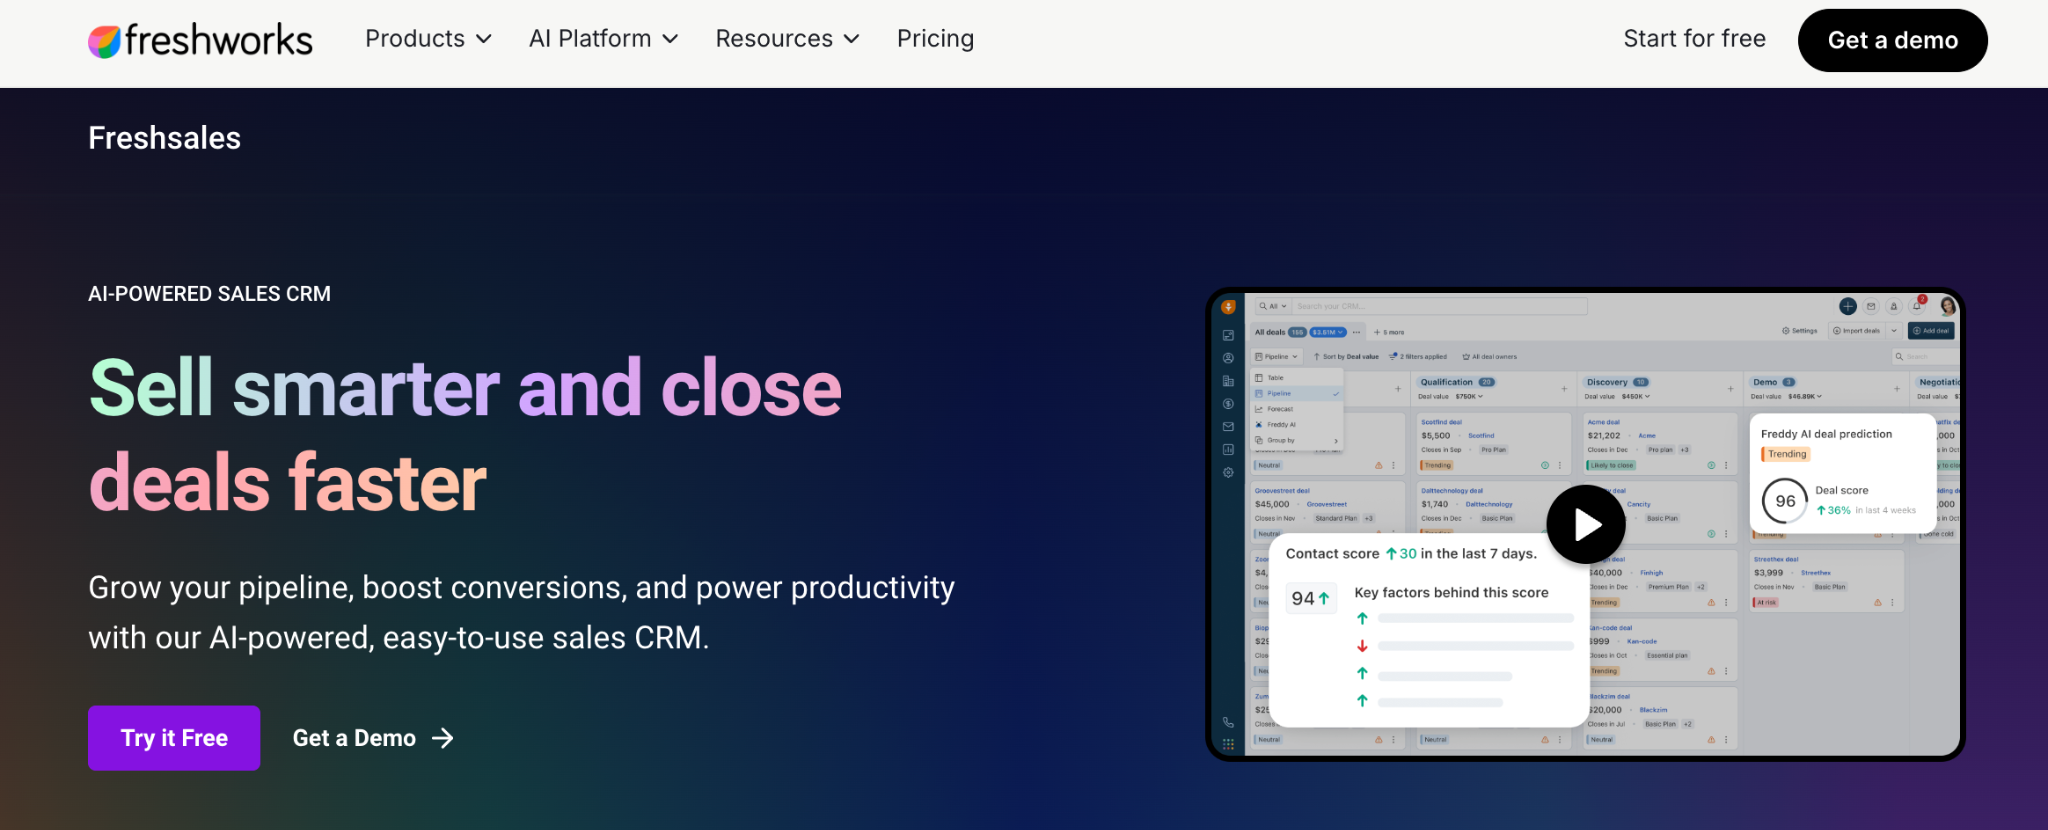Click the Add deal button
Screen dimensions: 2048x830
click(1931, 331)
